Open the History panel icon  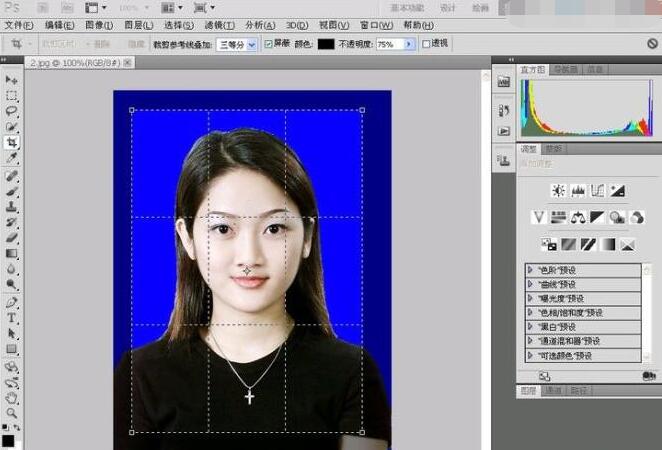pyautogui.click(x=504, y=111)
